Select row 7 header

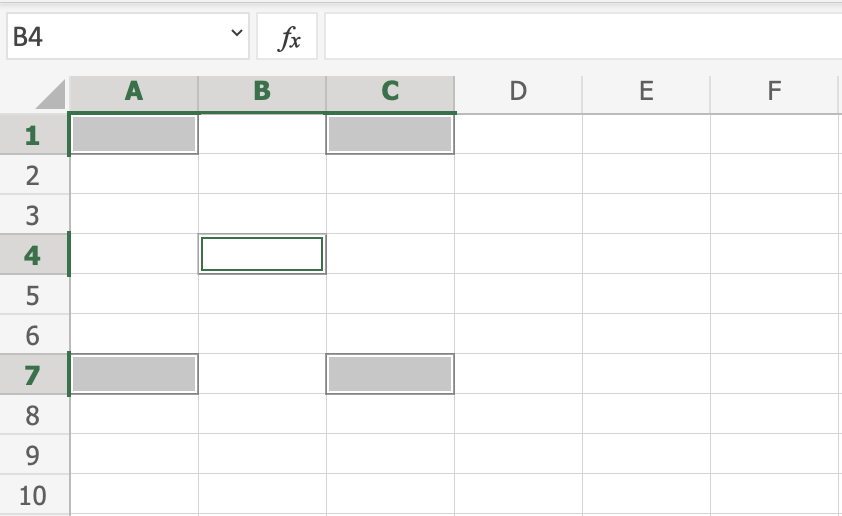coord(33,375)
